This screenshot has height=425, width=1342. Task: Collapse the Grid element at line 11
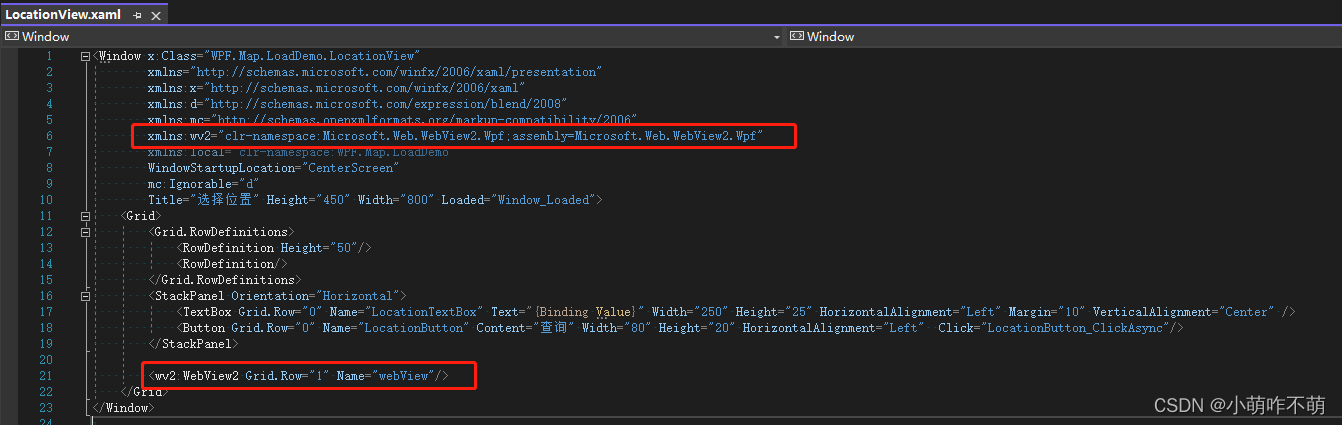[86, 216]
